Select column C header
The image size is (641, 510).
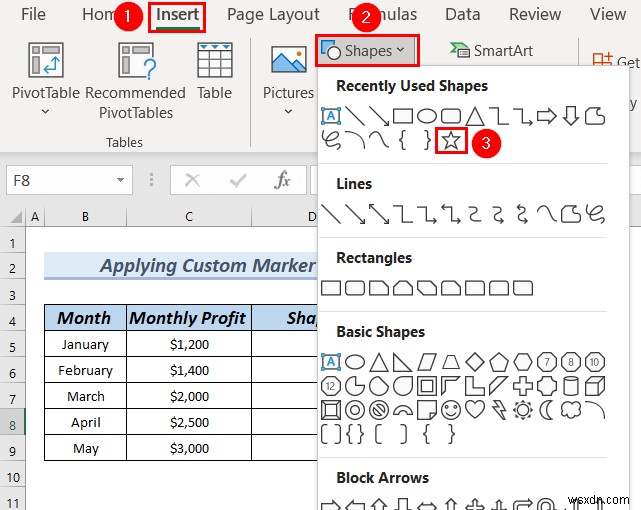189,217
